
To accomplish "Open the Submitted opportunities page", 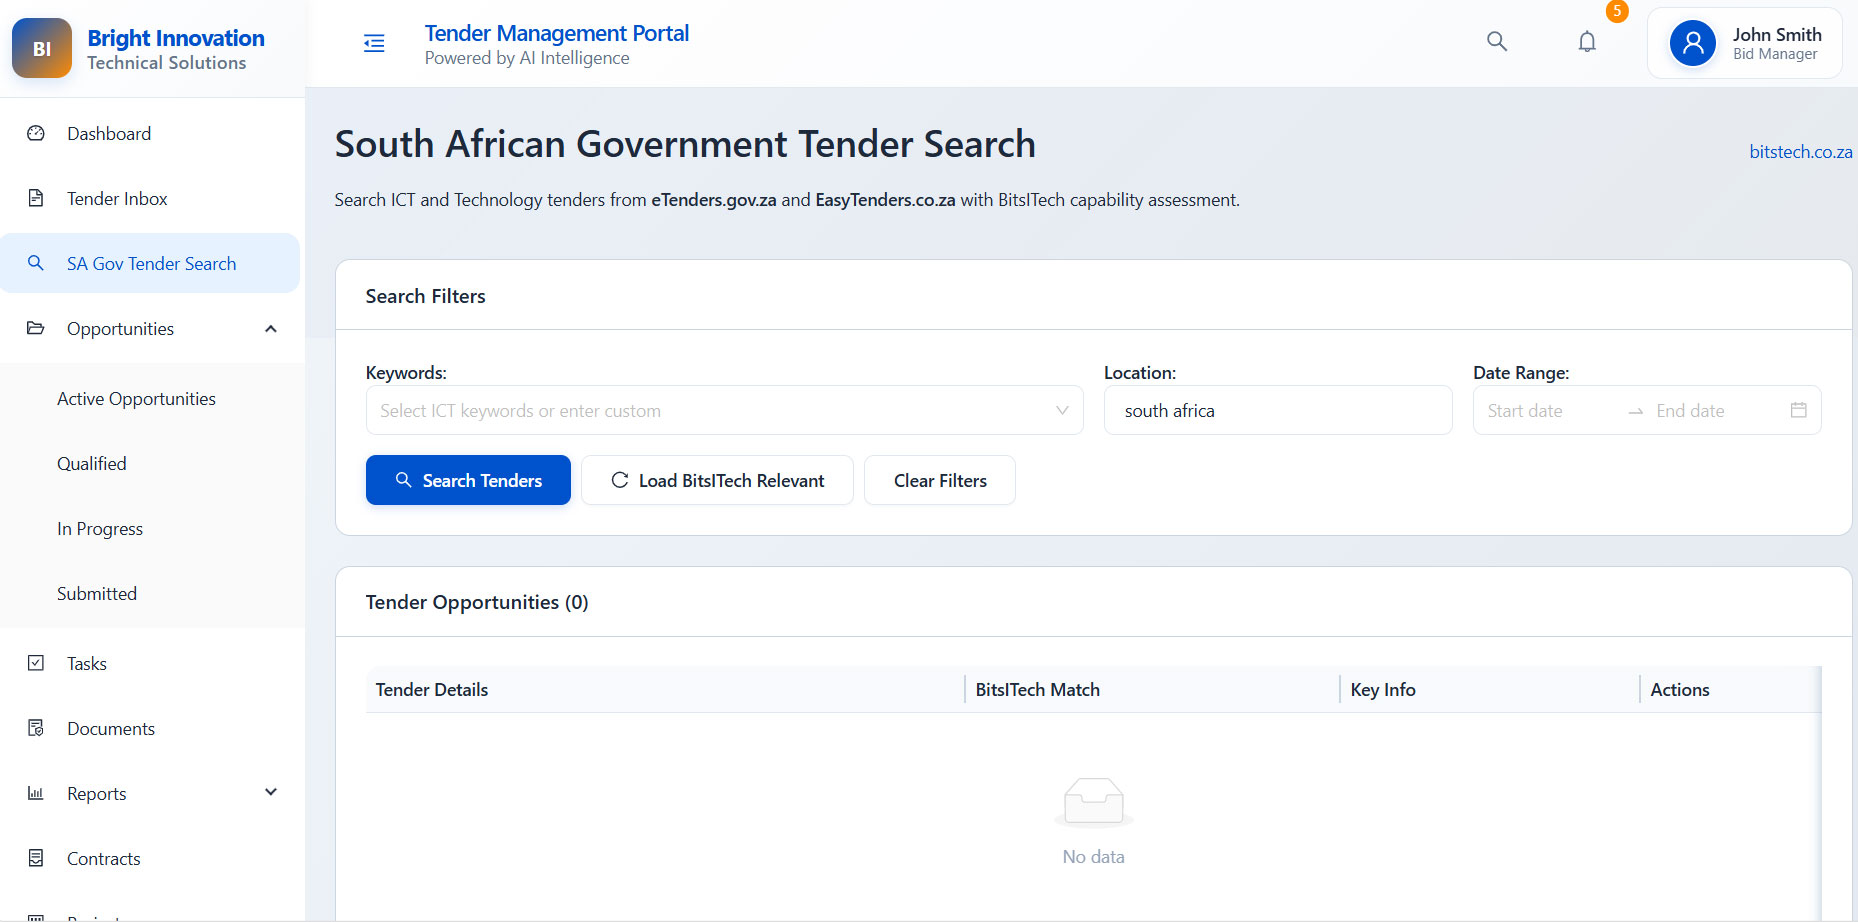I will coord(97,594).
